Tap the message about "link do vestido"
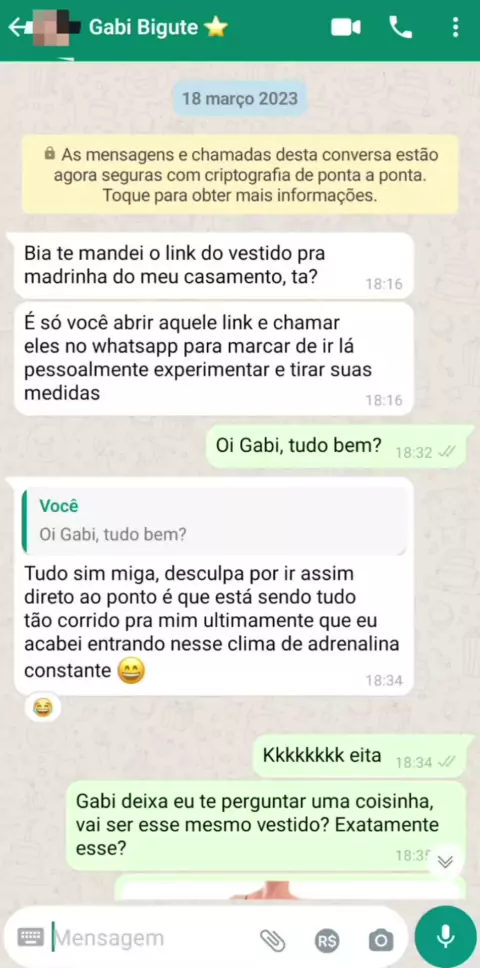Screen dimensions: 480x968 (213, 264)
